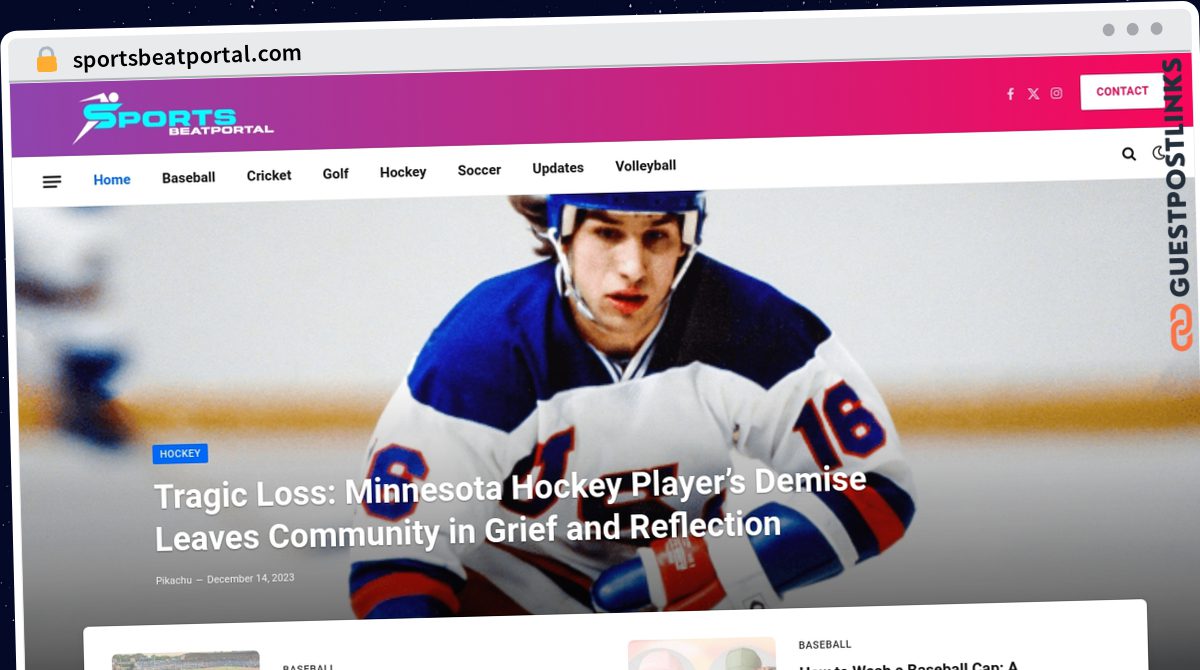
Task: Select Hockey in the navigation bar
Action: [403, 172]
